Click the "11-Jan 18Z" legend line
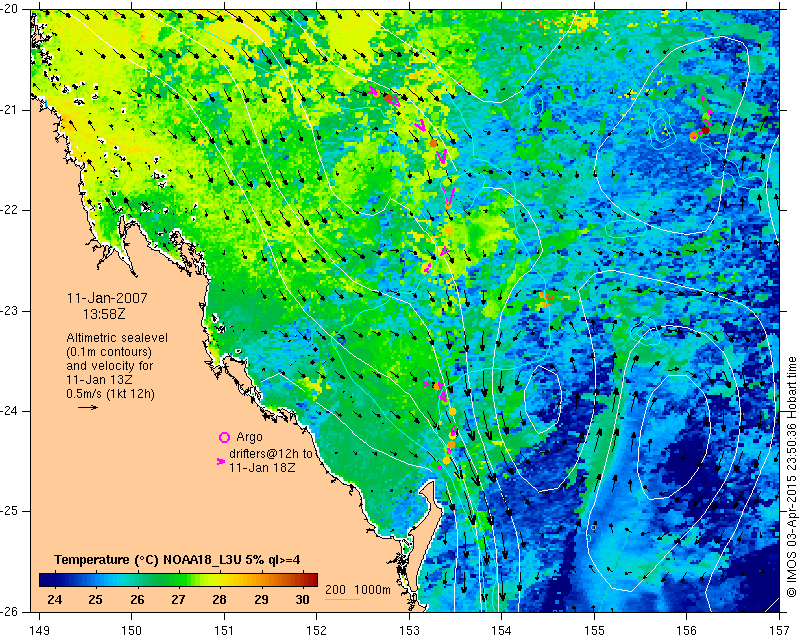Image resolution: width=800 pixels, height=640 pixels. [x=262, y=467]
